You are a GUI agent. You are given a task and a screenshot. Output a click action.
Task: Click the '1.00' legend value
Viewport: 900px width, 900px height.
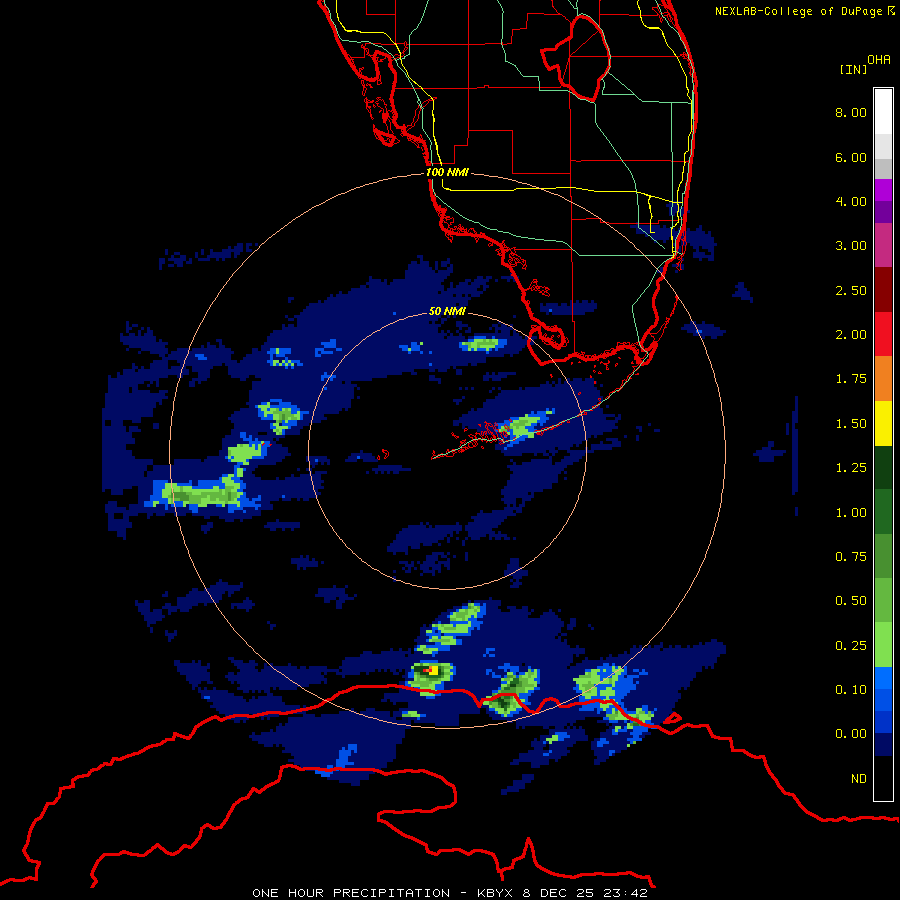click(x=851, y=513)
